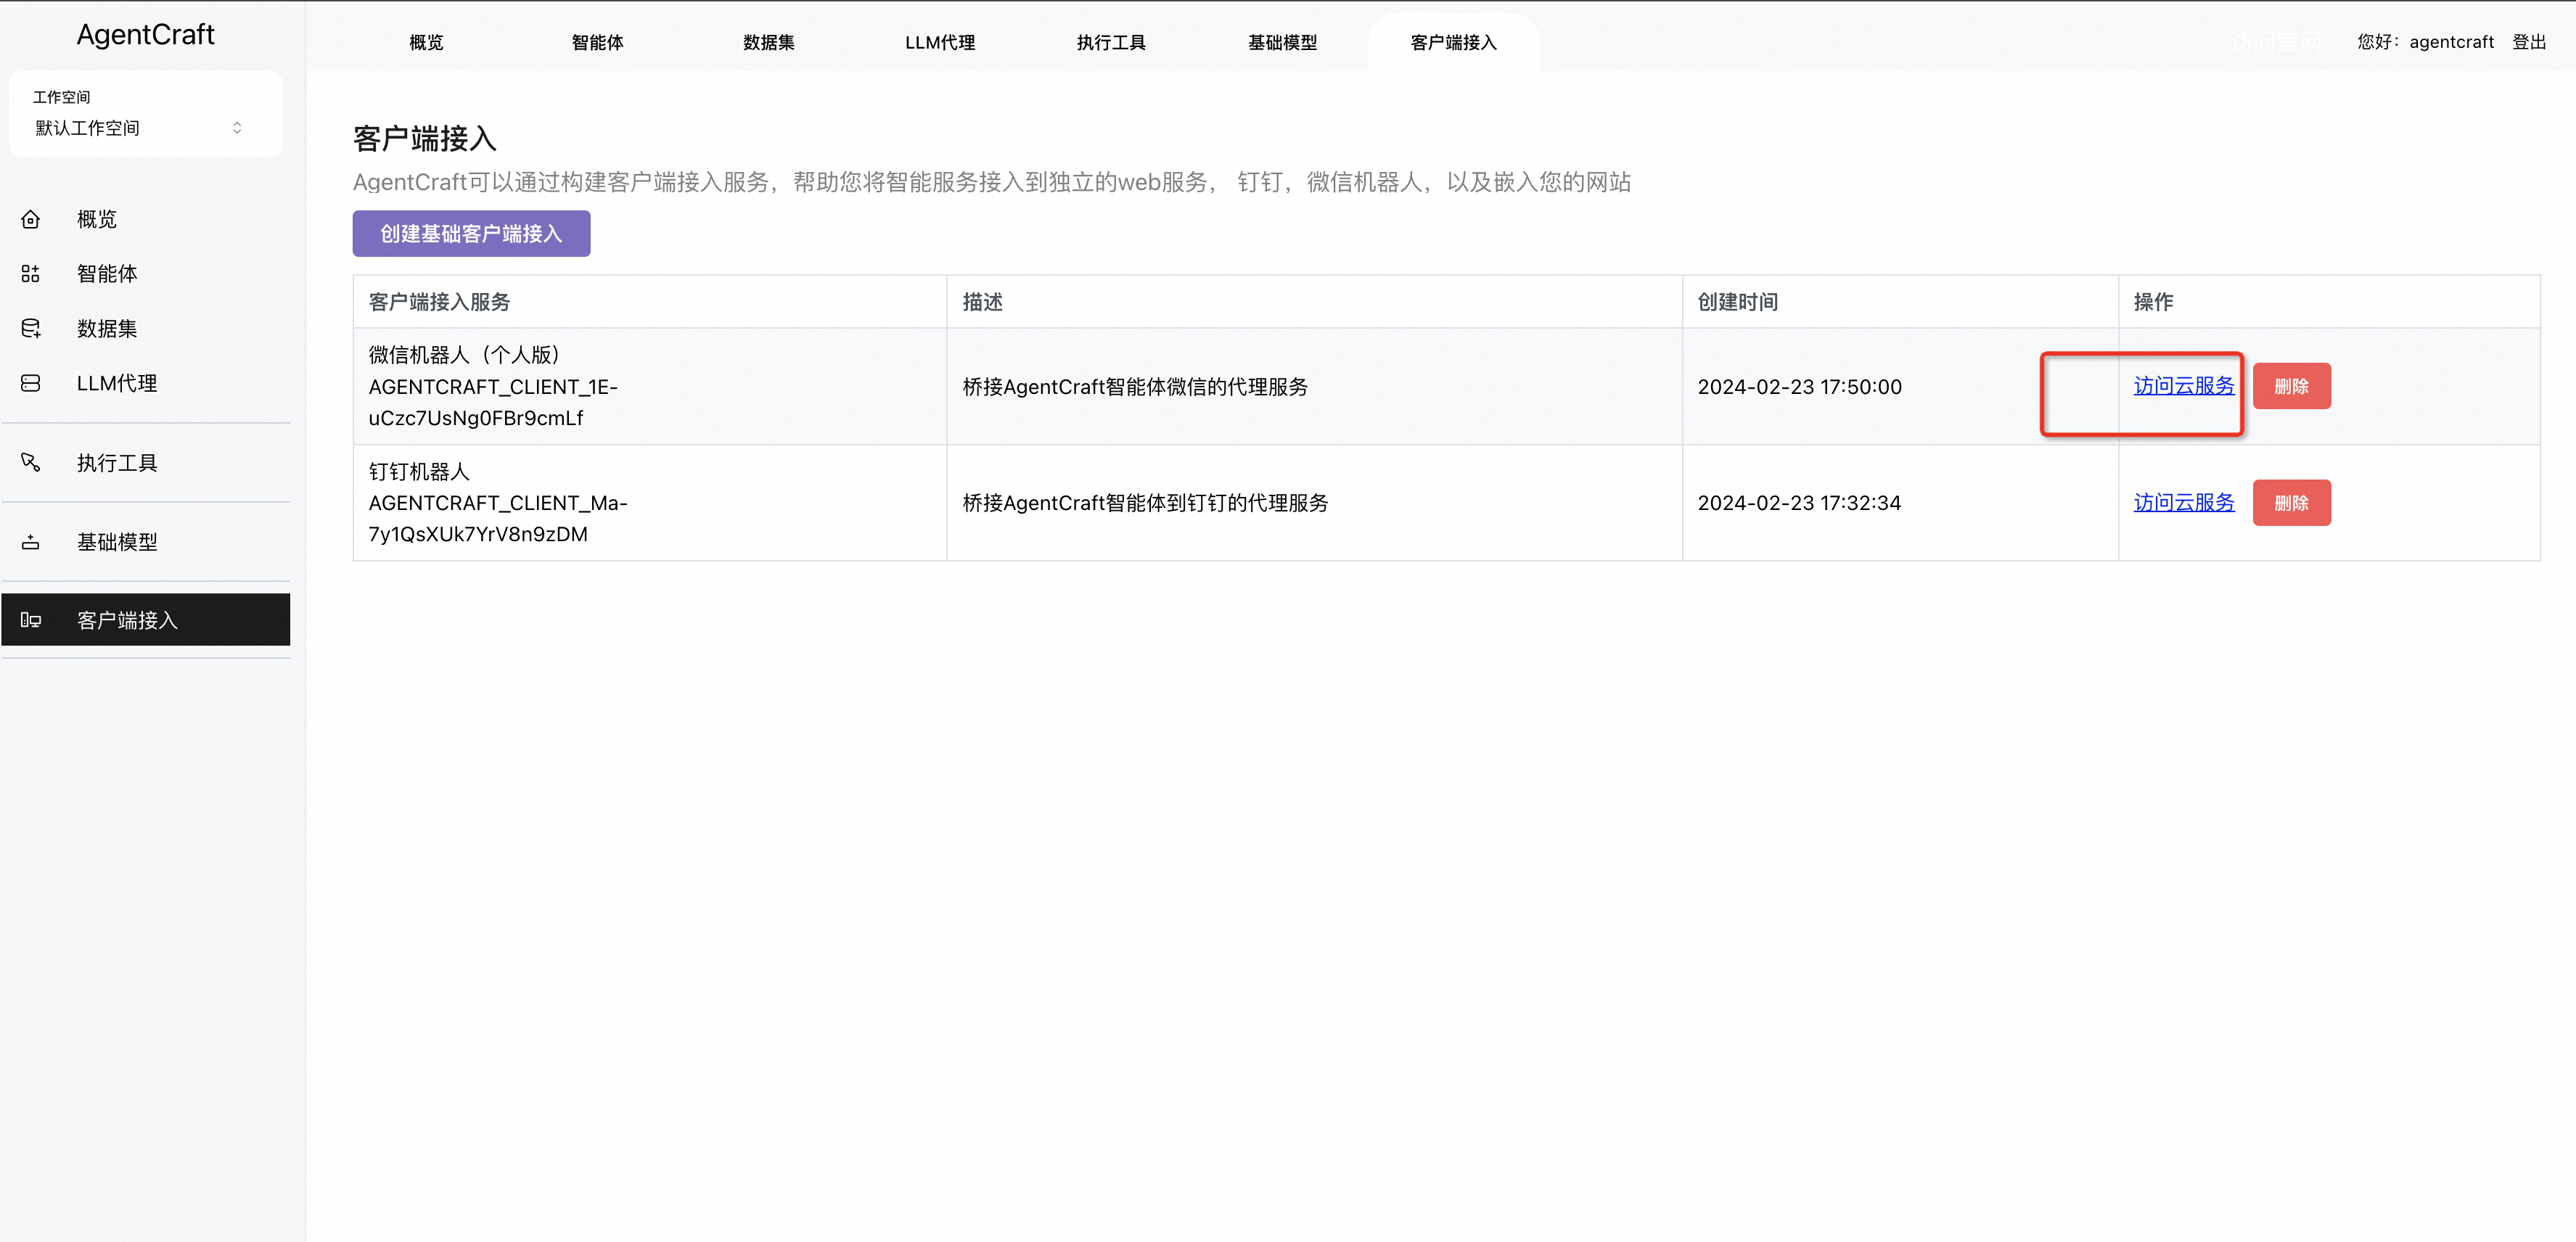Screen dimensions: 2576x1242
Task: Click the 客户端接入 page heading
Action: 425,138
